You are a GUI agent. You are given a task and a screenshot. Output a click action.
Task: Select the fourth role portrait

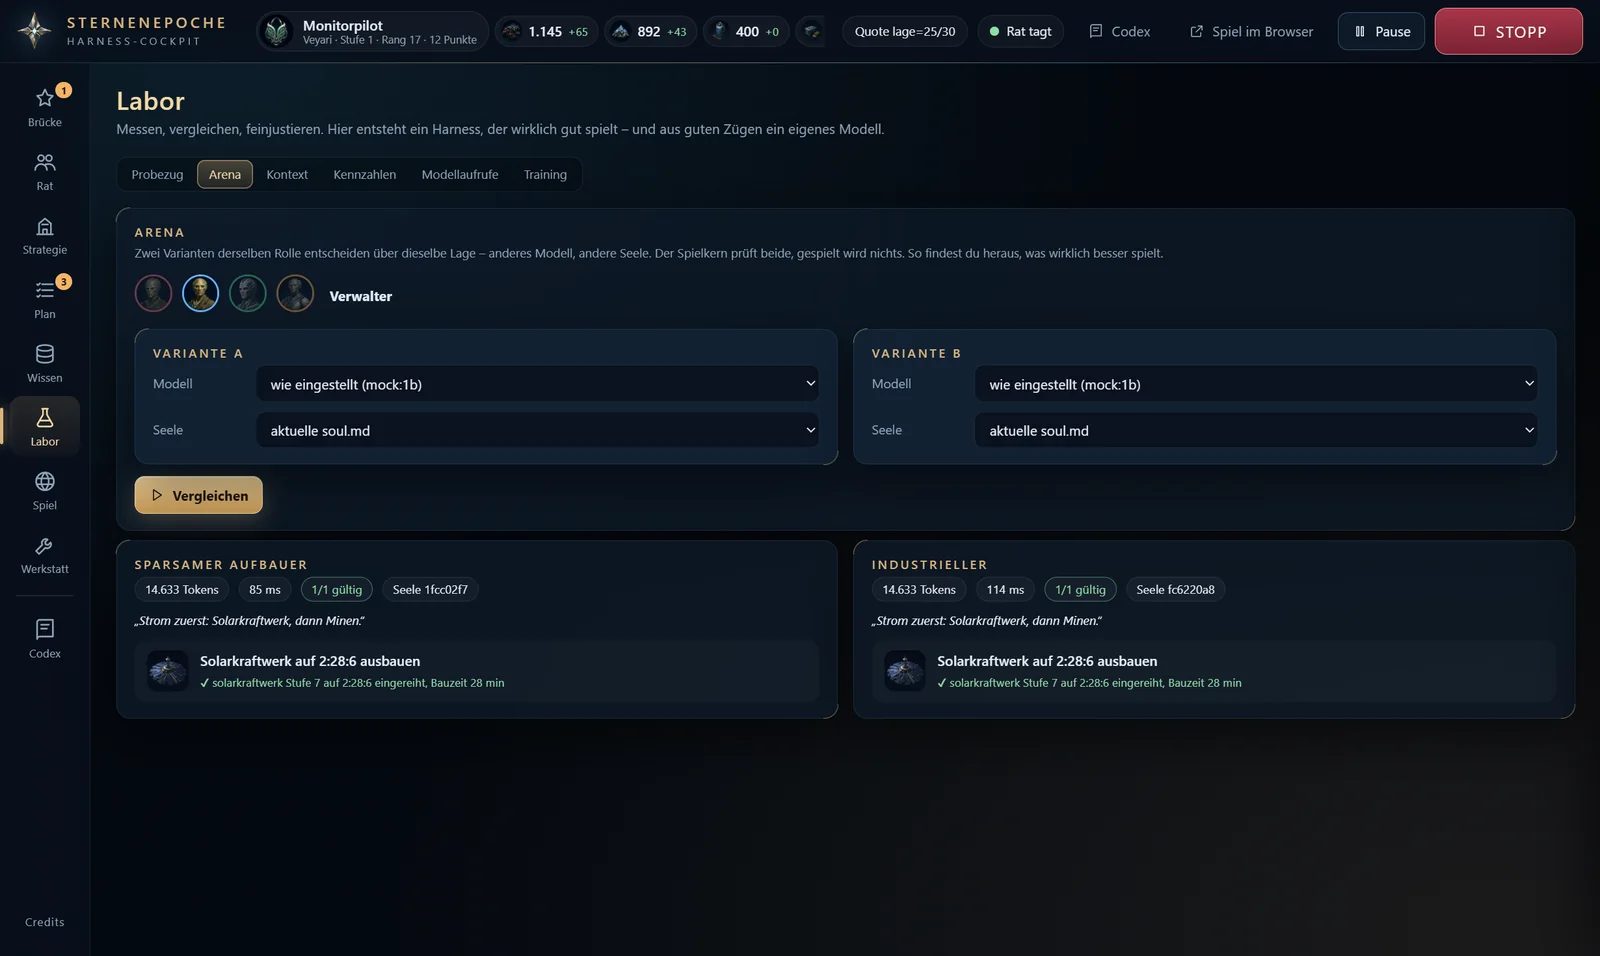pyautogui.click(x=295, y=294)
